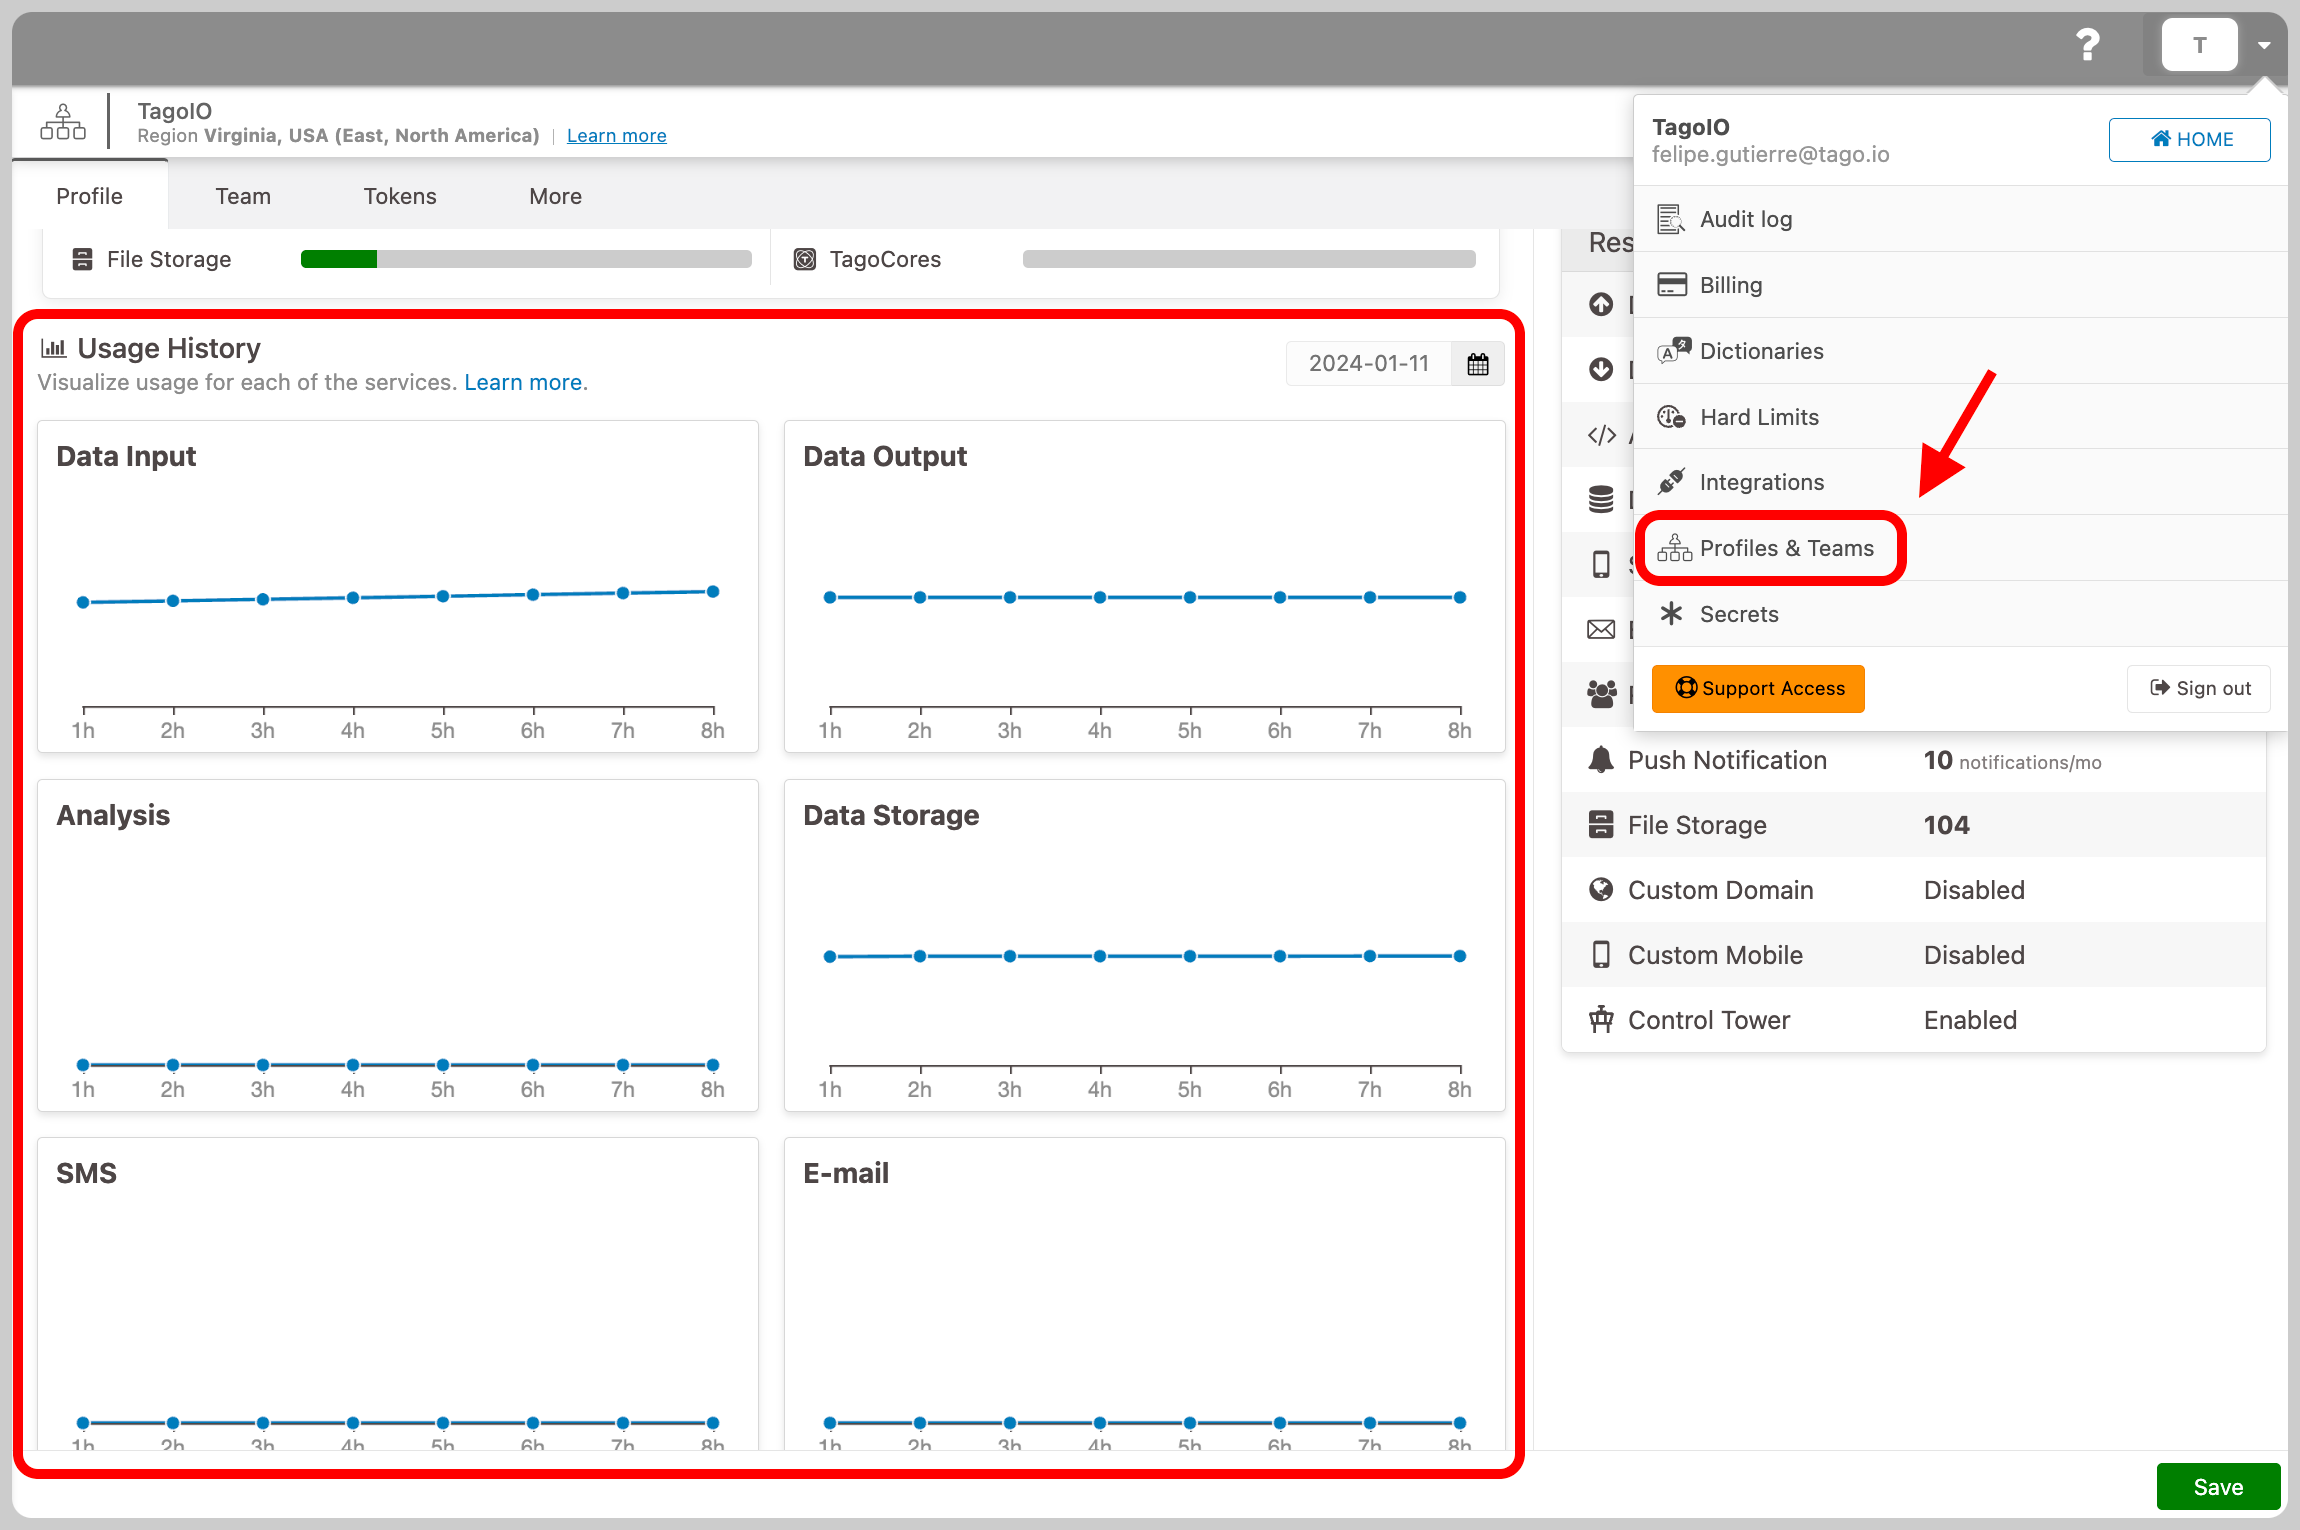Screen dimensions: 2300x1530
Task: Click the Billing card icon
Action: (1671, 285)
